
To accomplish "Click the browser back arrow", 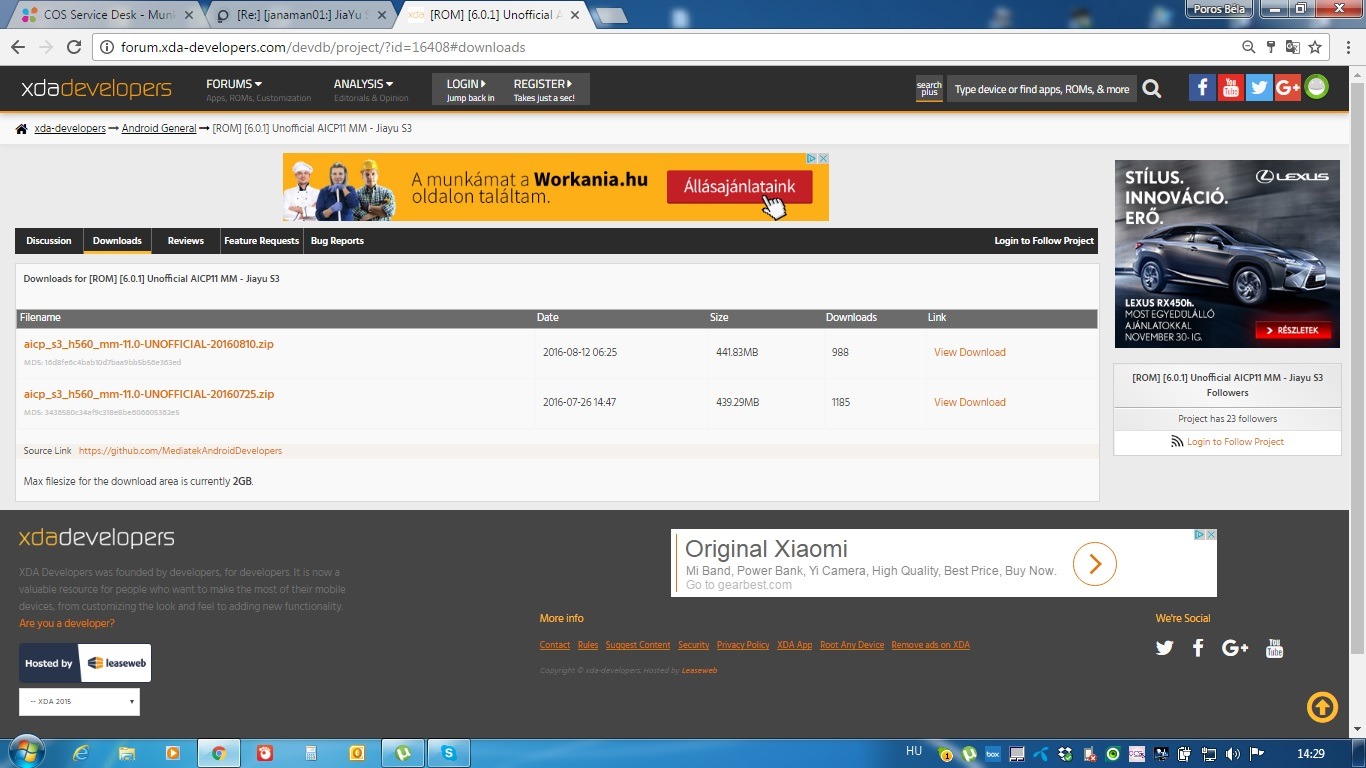I will (x=18, y=47).
